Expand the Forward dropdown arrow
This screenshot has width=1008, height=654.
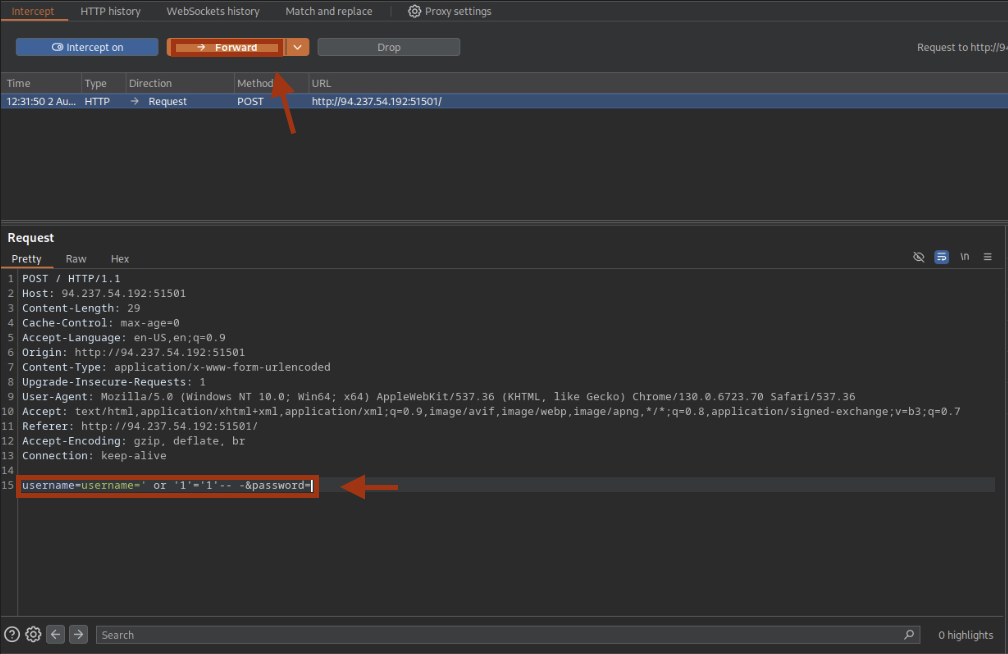point(298,47)
